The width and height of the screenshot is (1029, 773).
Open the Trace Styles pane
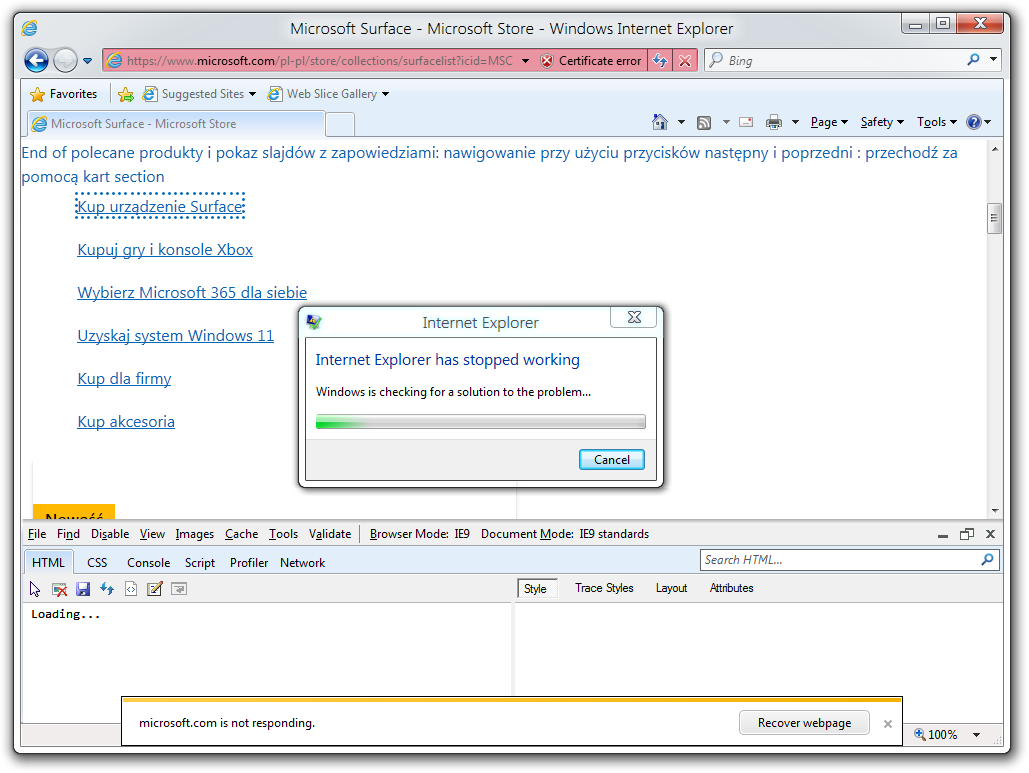(x=604, y=589)
